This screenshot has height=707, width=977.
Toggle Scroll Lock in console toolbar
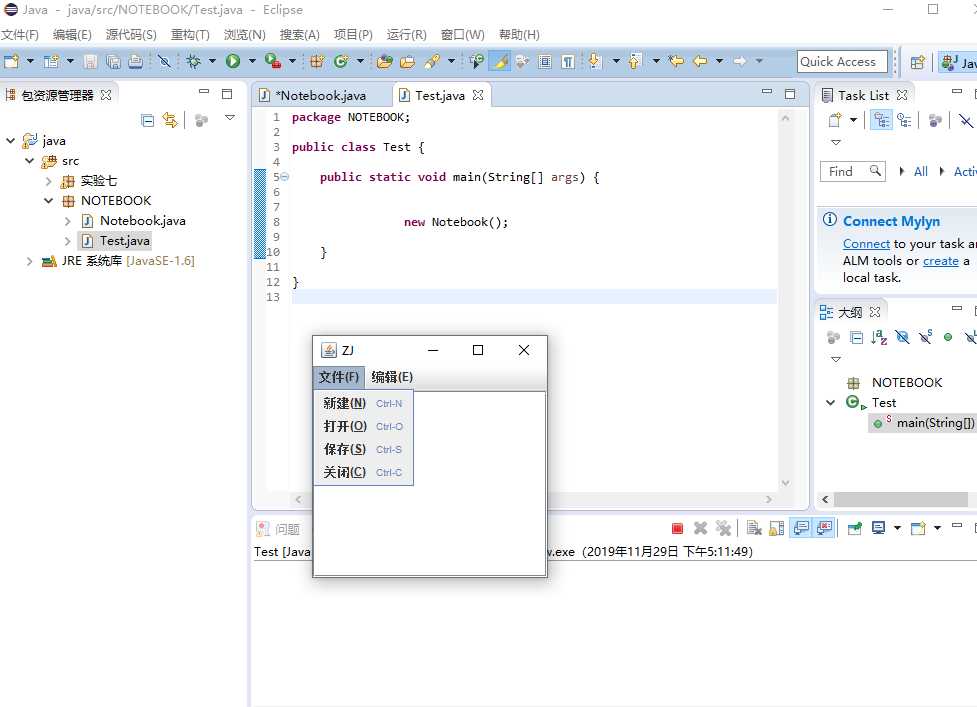(776, 528)
